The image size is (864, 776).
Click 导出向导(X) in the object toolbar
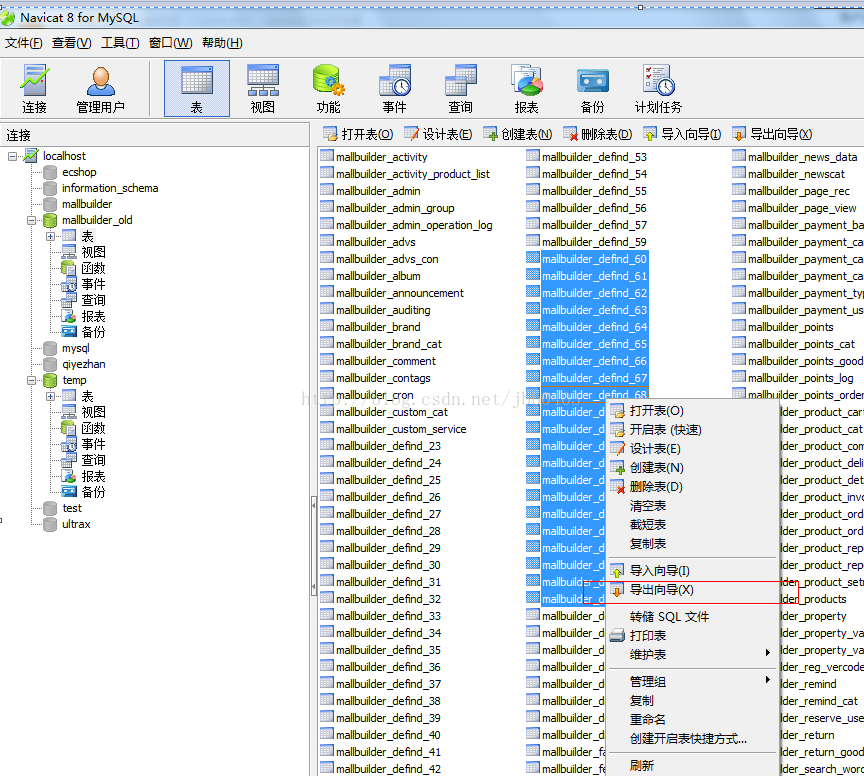pyautogui.click(x=772, y=134)
